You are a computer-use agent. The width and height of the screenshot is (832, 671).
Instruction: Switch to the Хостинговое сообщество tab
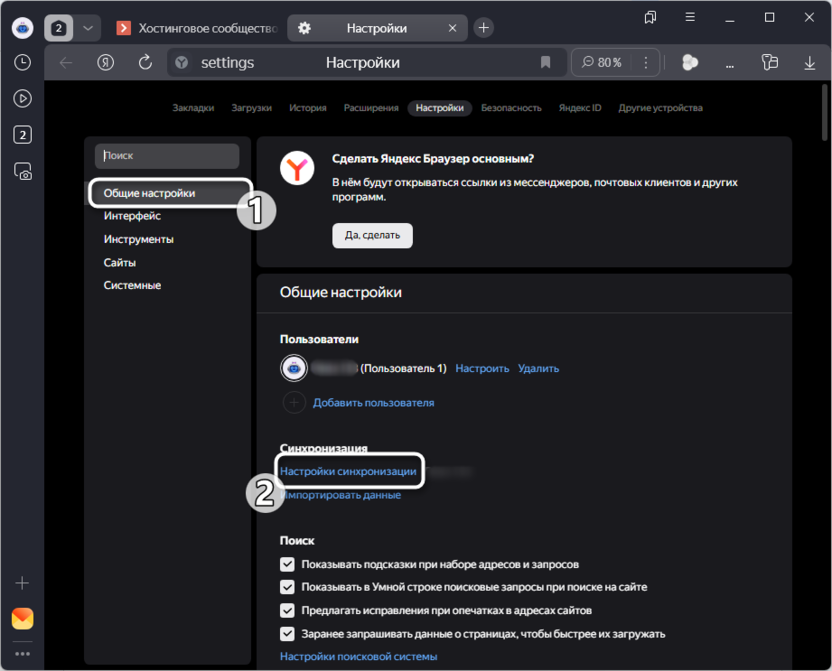tap(197, 28)
